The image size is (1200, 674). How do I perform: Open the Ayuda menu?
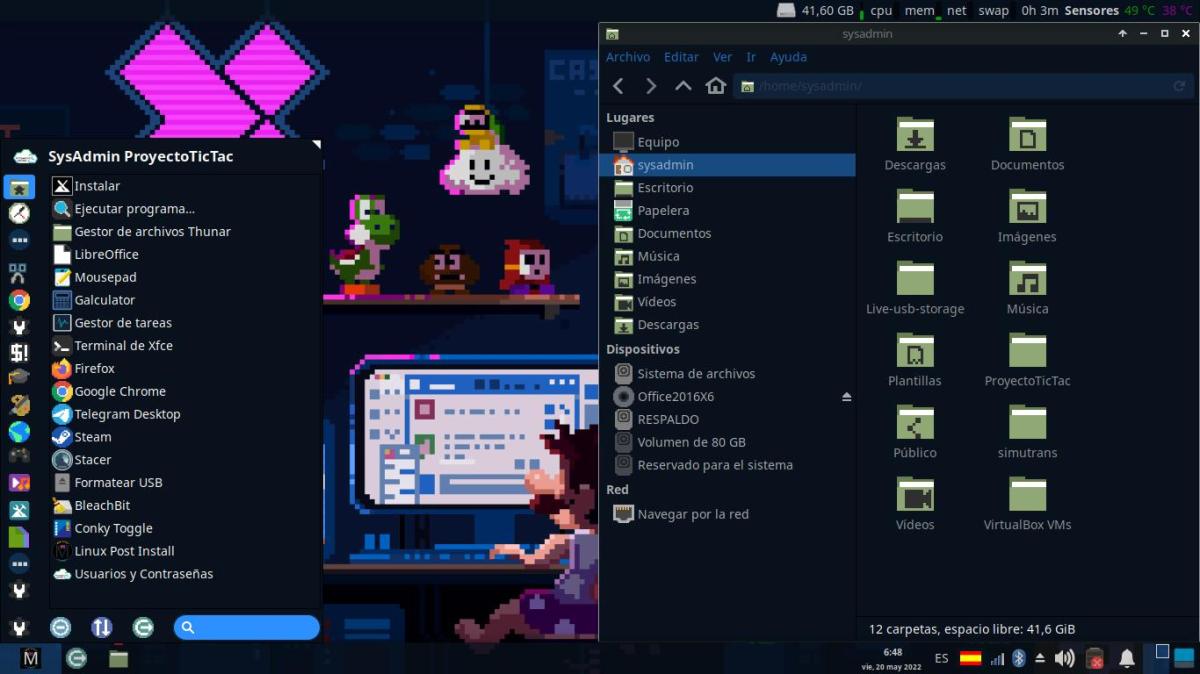[x=788, y=57]
